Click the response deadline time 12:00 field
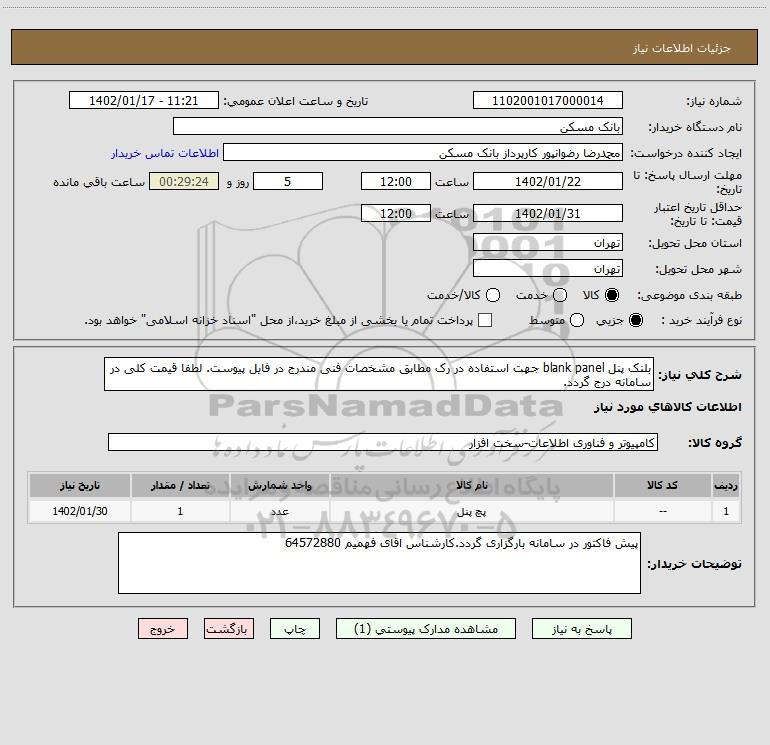770x745 pixels. tap(396, 181)
